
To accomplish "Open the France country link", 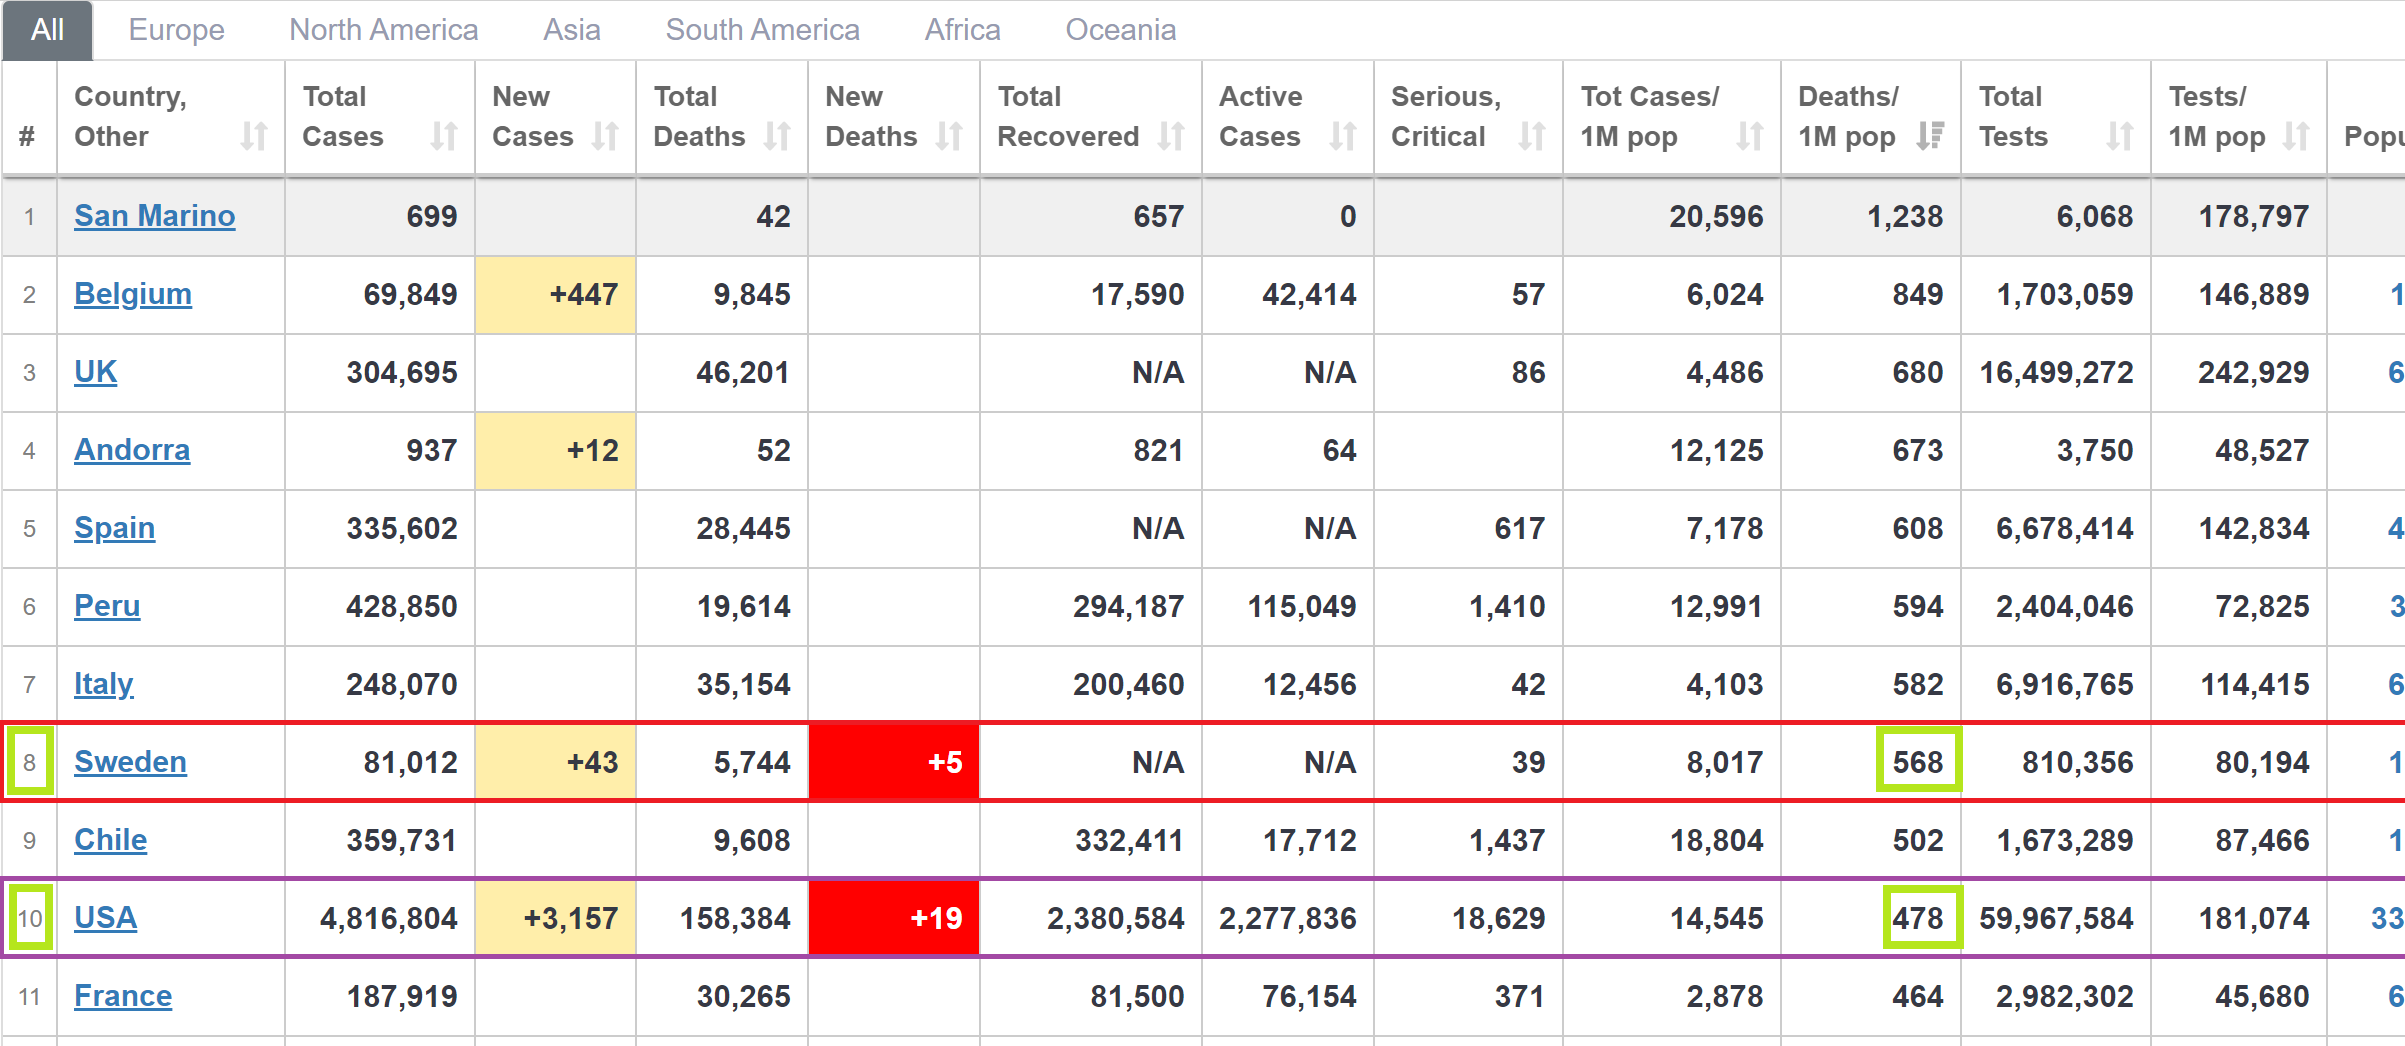I will [x=123, y=996].
